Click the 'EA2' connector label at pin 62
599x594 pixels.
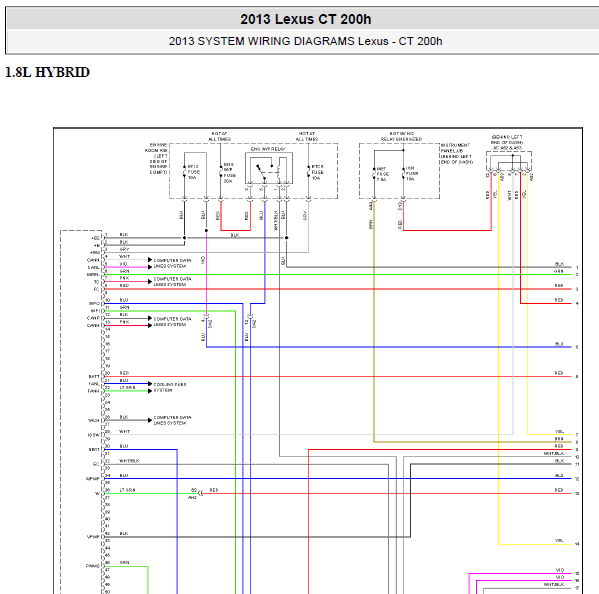point(193,498)
